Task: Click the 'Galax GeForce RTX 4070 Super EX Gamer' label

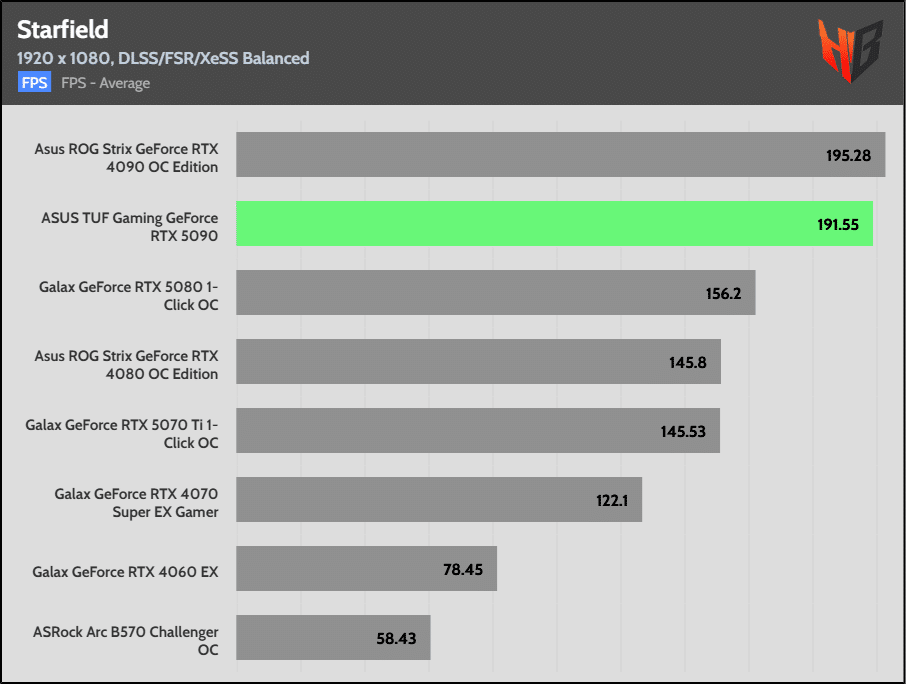Action: tap(136, 503)
